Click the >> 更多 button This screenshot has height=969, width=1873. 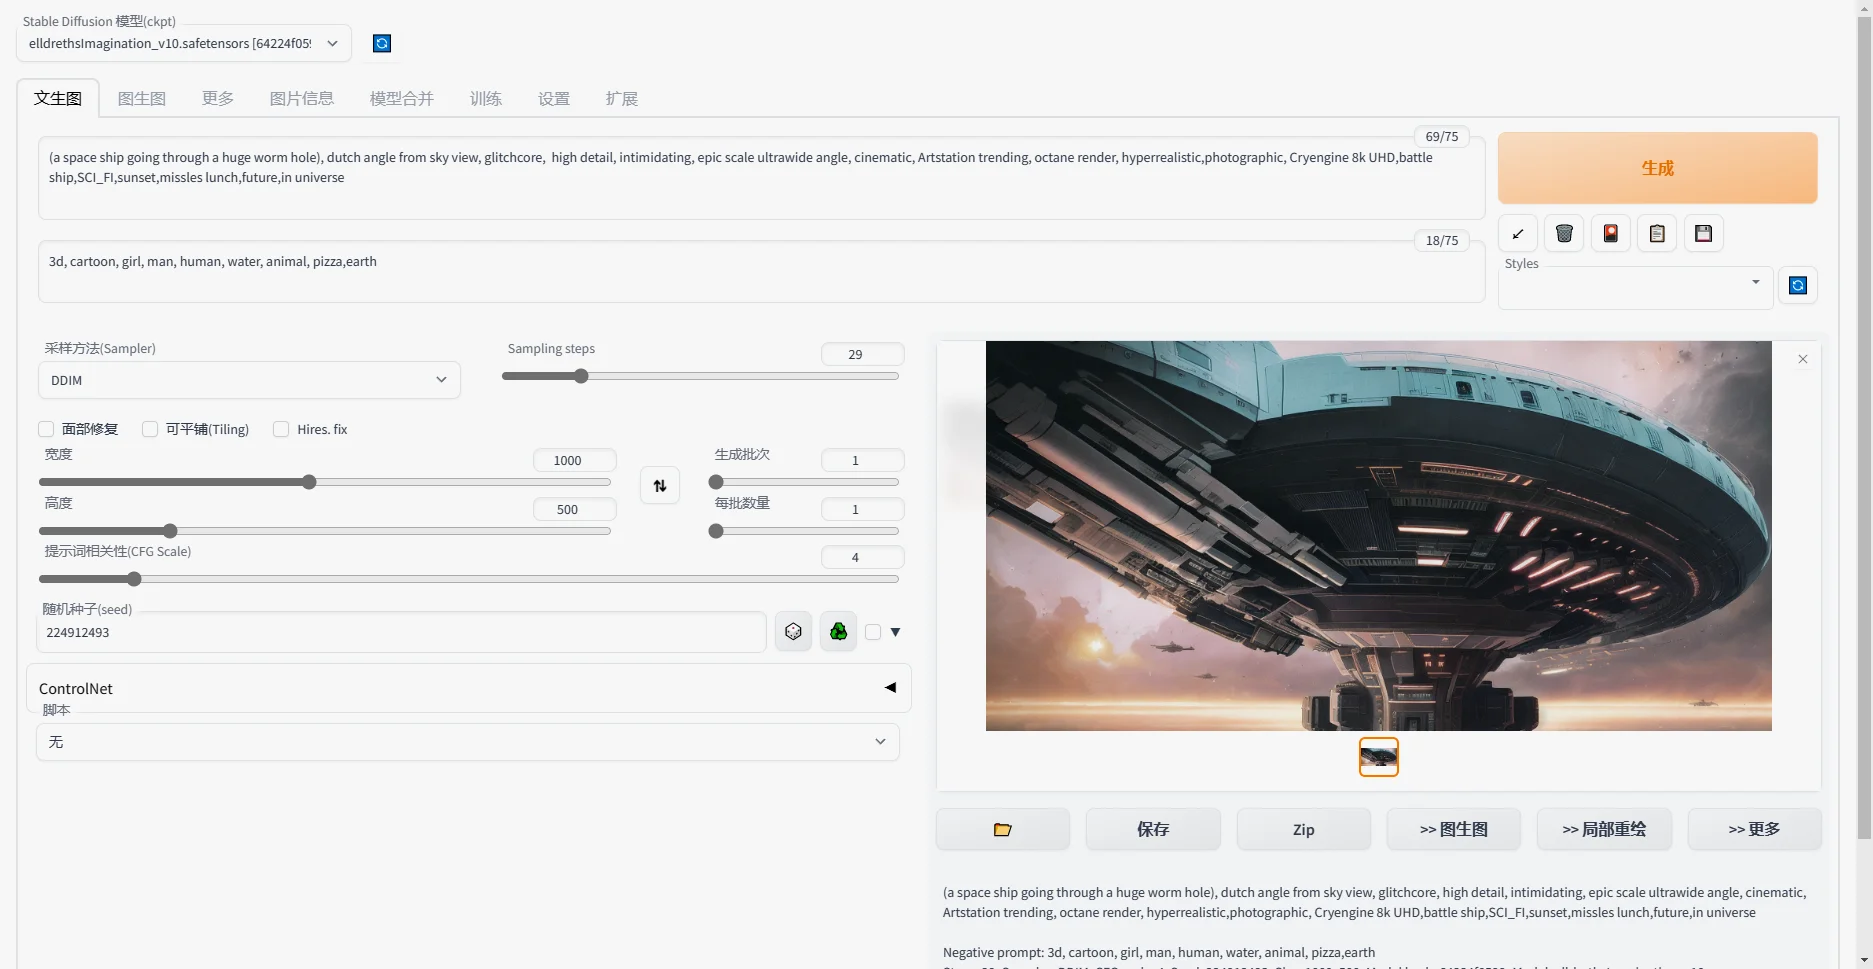[x=1755, y=829]
